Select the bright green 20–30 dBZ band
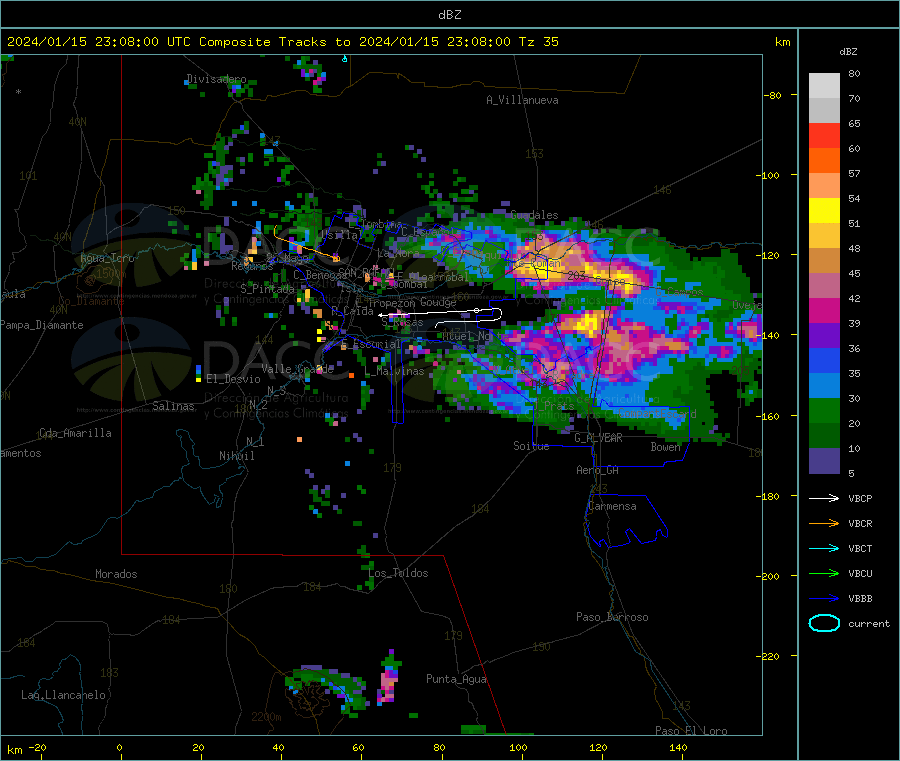The width and height of the screenshot is (900, 761). tap(824, 410)
